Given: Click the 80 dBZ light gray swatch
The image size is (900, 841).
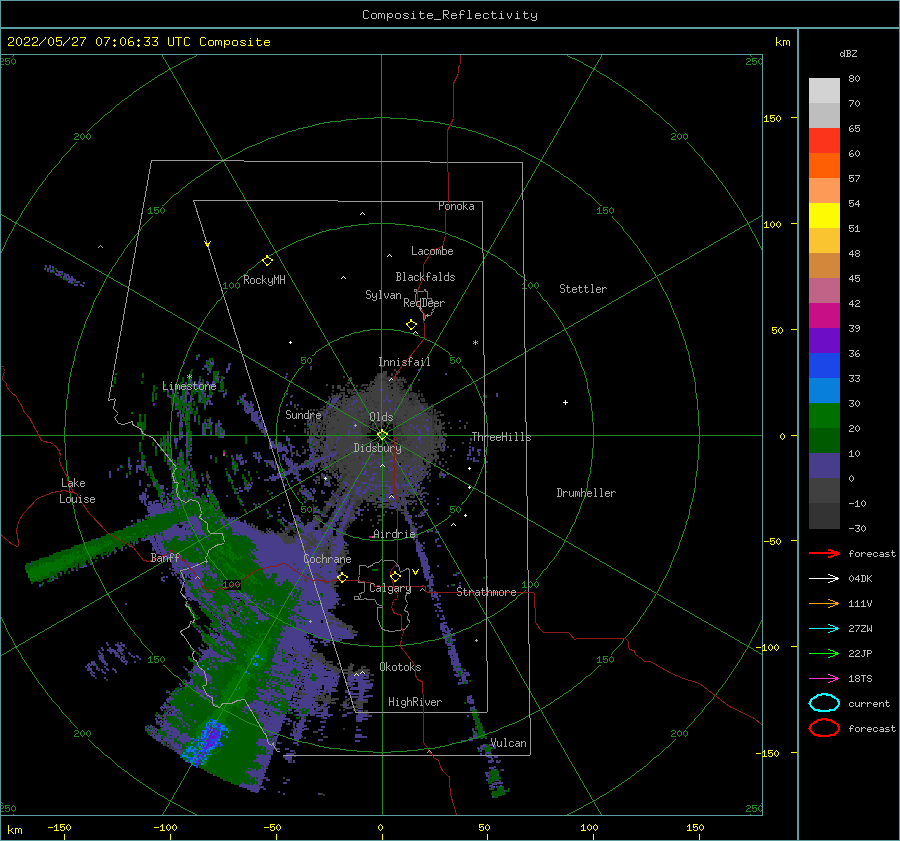Looking at the screenshot, I should tap(824, 90).
